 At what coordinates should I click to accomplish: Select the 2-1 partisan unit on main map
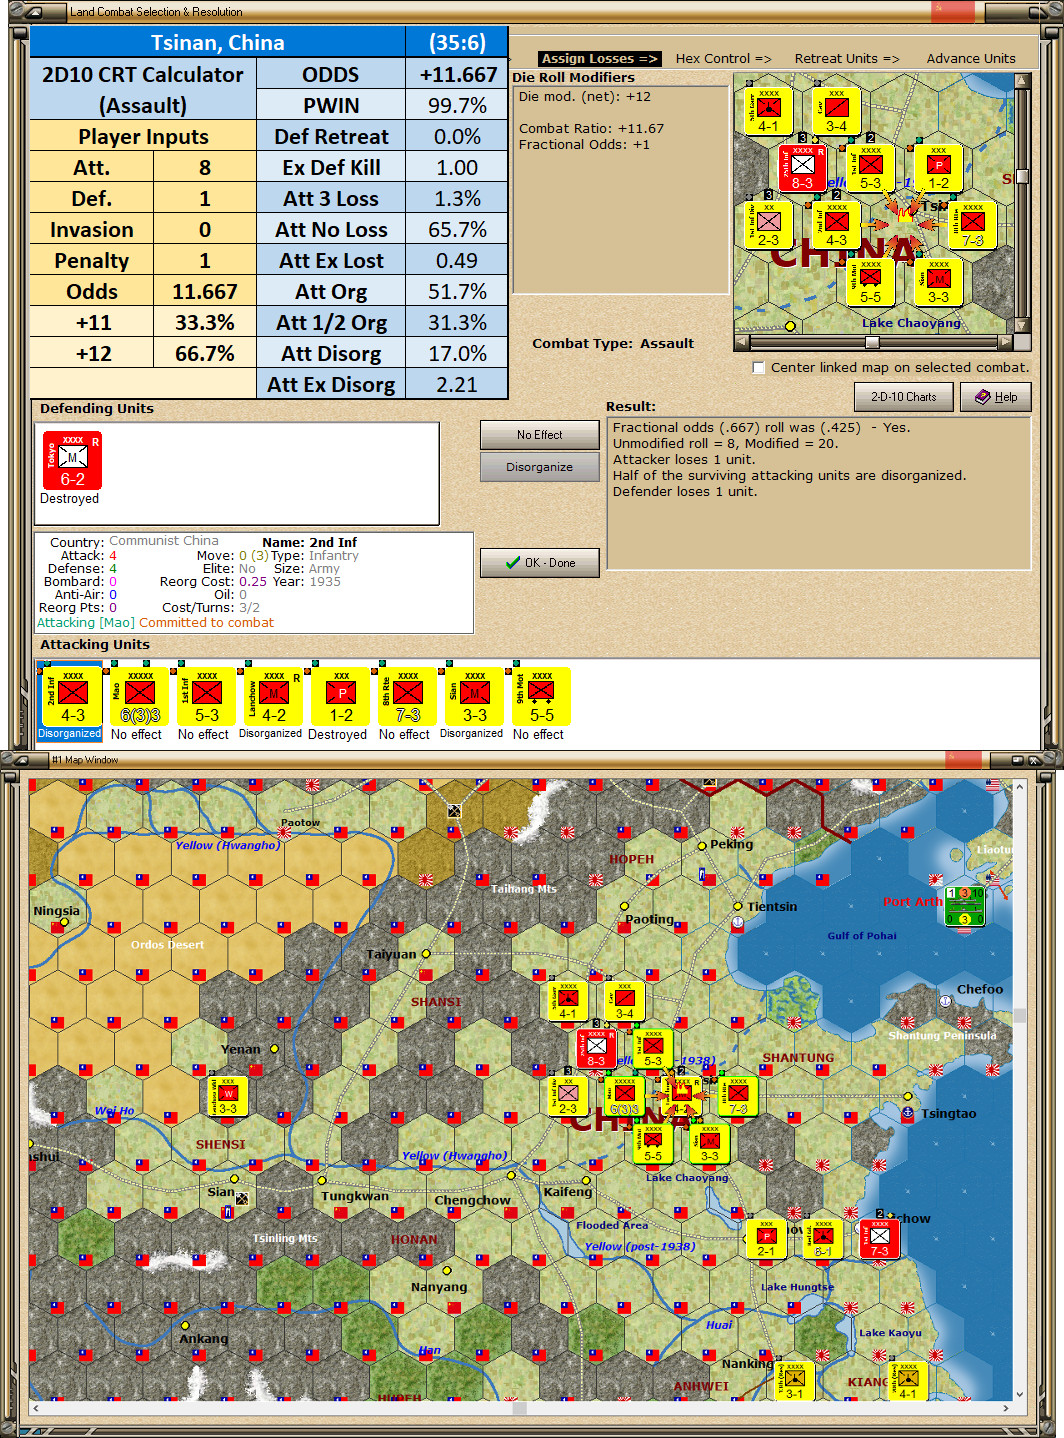[766, 1238]
